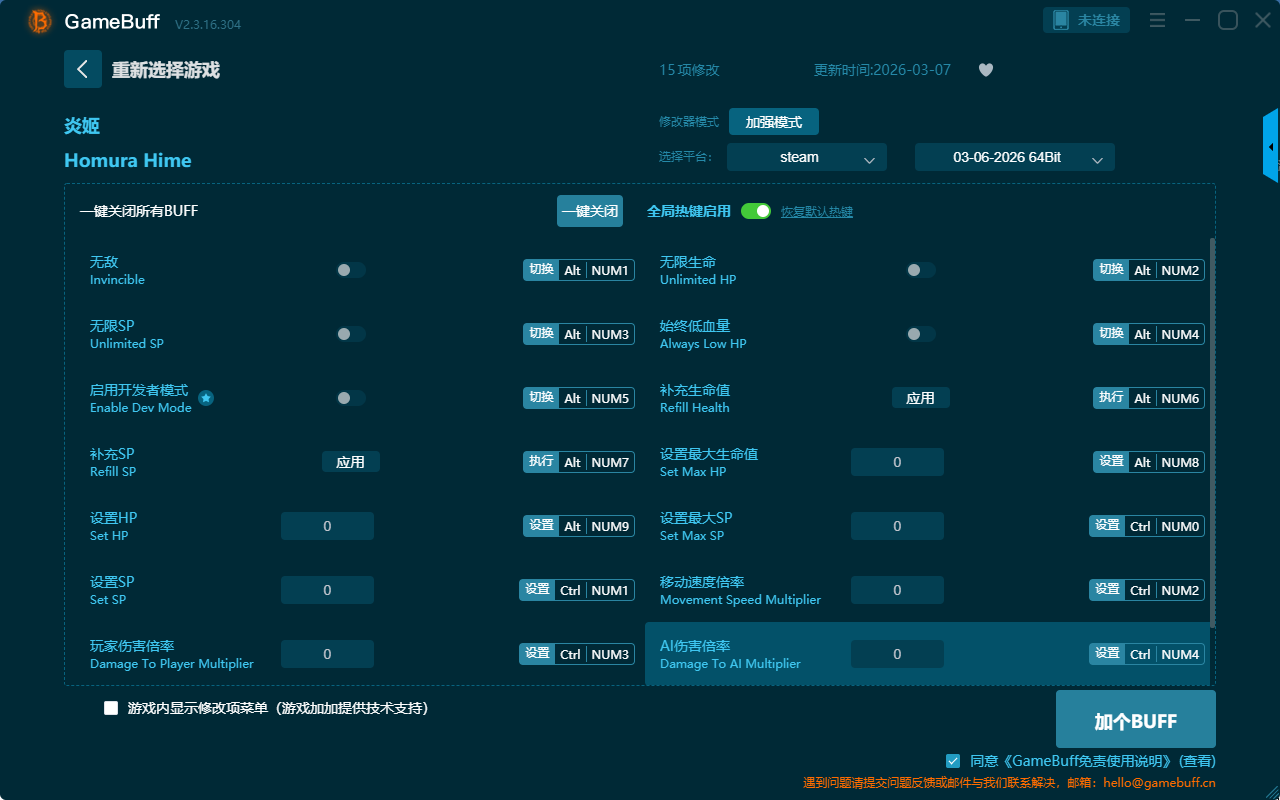This screenshot has width=1280, height=800.
Task: Turn off the global hotkey toggle
Action: [x=756, y=211]
